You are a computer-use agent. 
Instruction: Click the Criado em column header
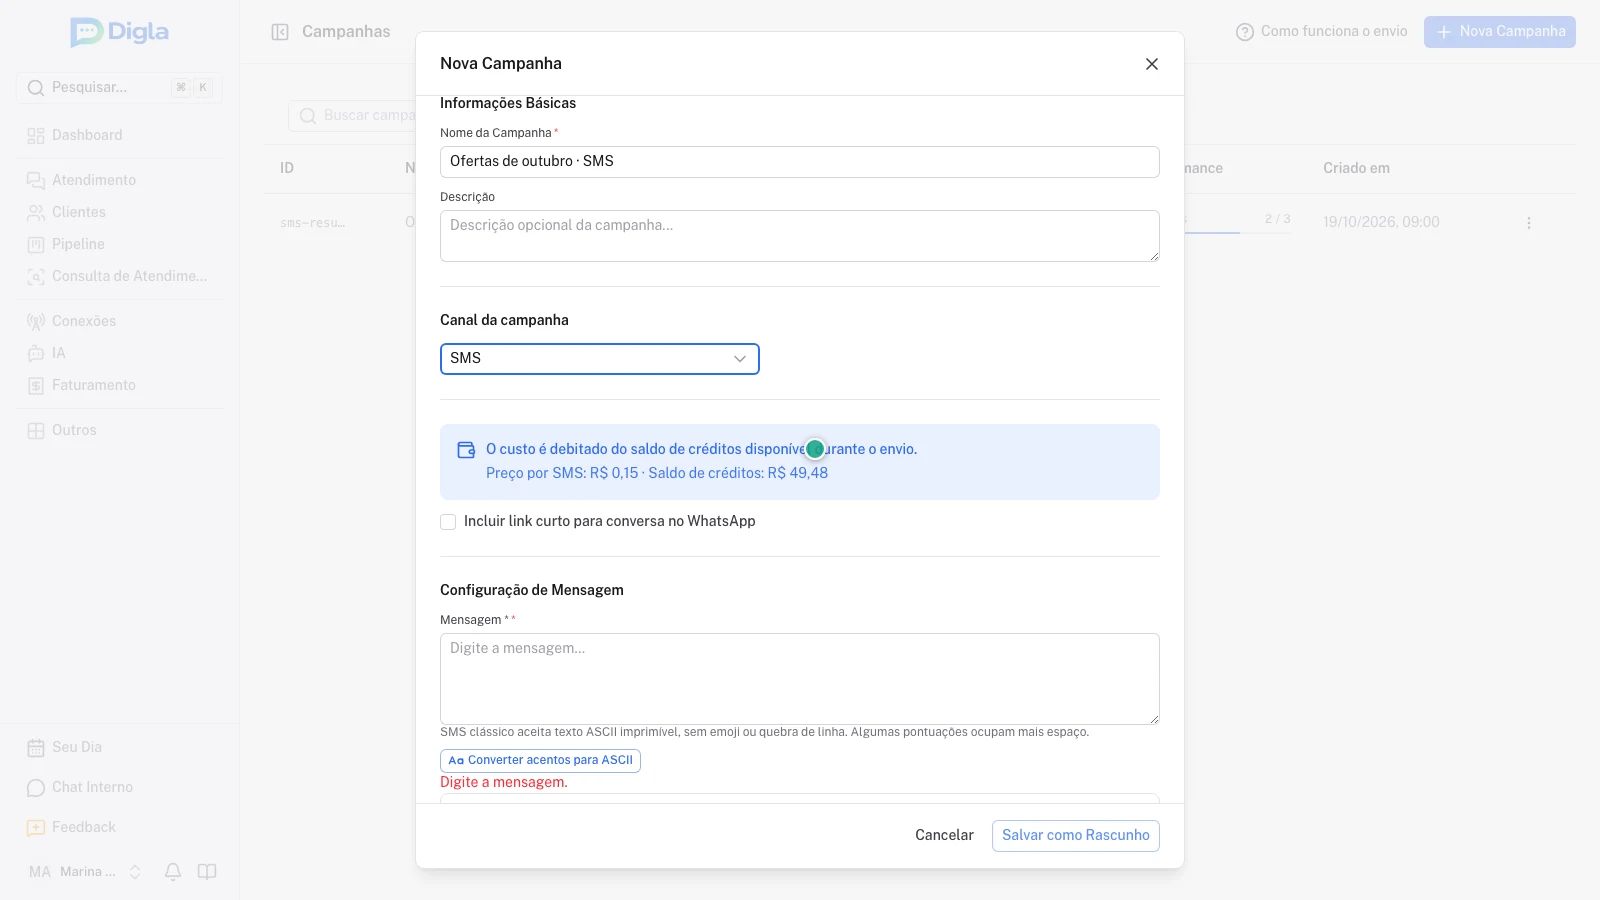tap(1356, 168)
